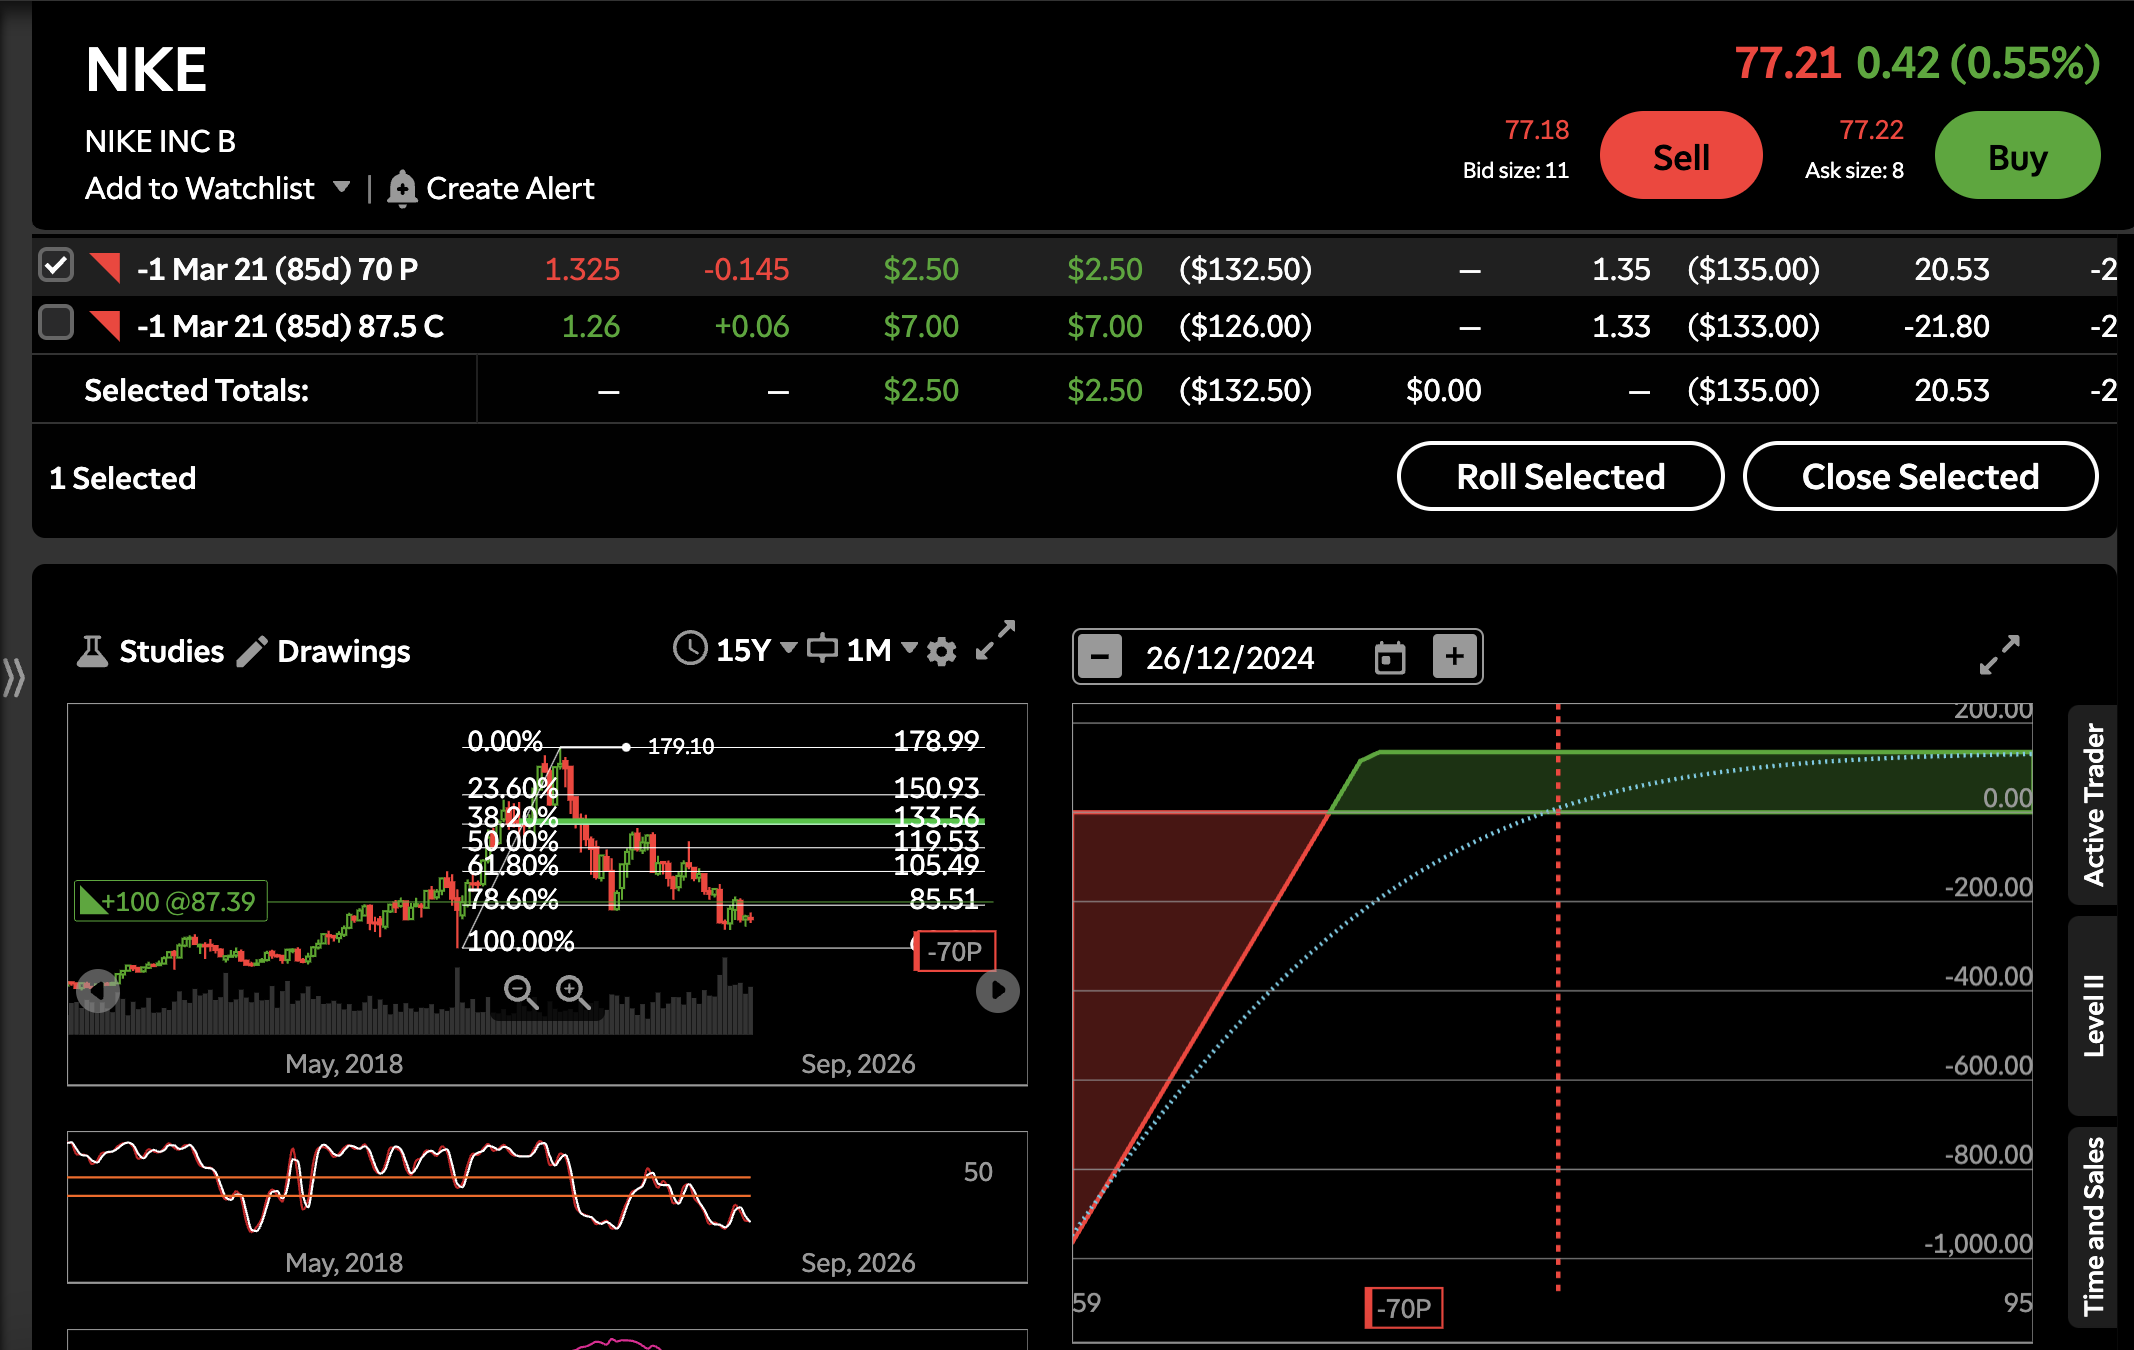Open the Level II side tab
2134x1350 pixels.
pos(2093,1016)
